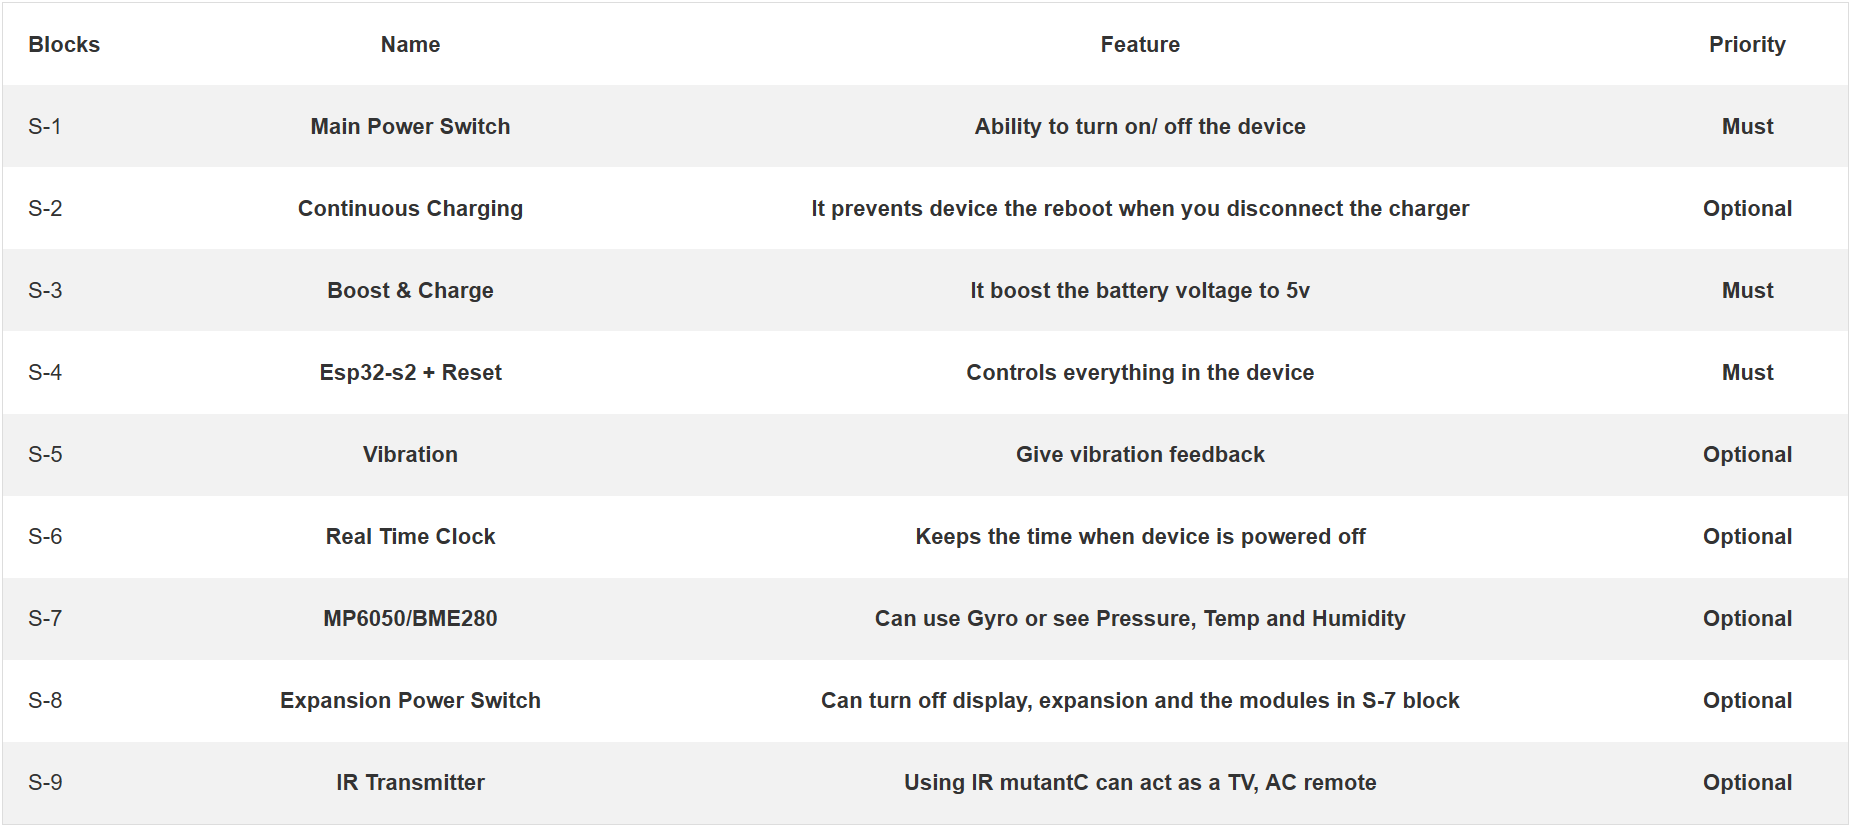
Task: Click the Priority column header
Action: [x=1746, y=45]
